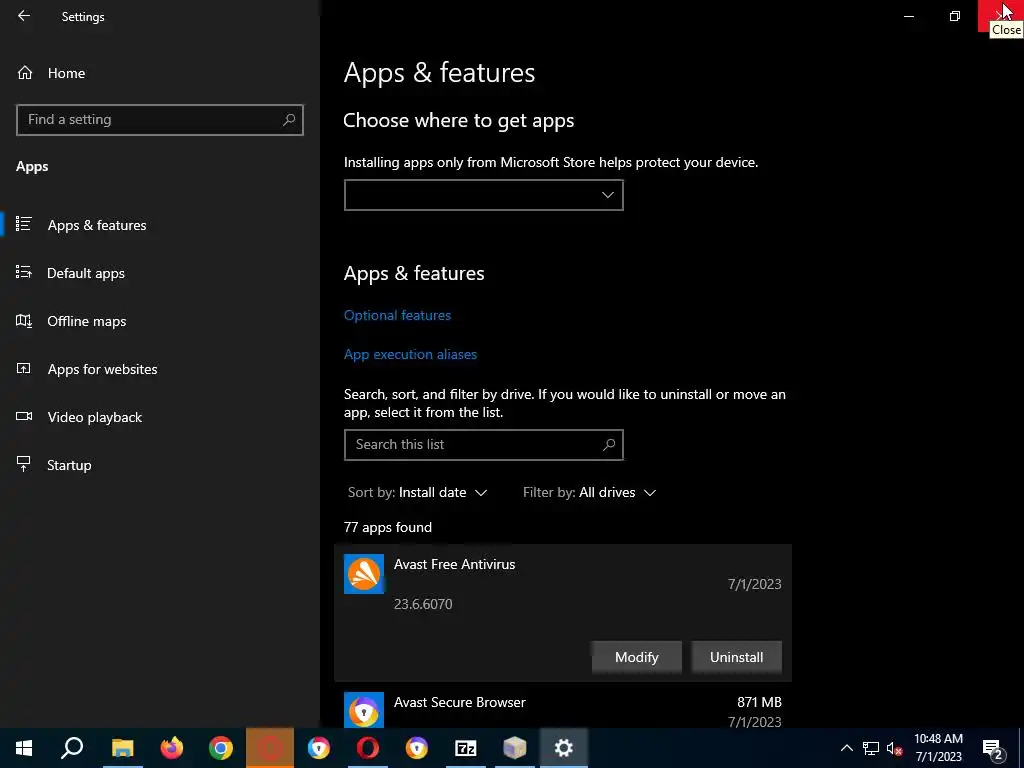Open network status tray icon
Screen dimensions: 1024x768
pos(871,748)
